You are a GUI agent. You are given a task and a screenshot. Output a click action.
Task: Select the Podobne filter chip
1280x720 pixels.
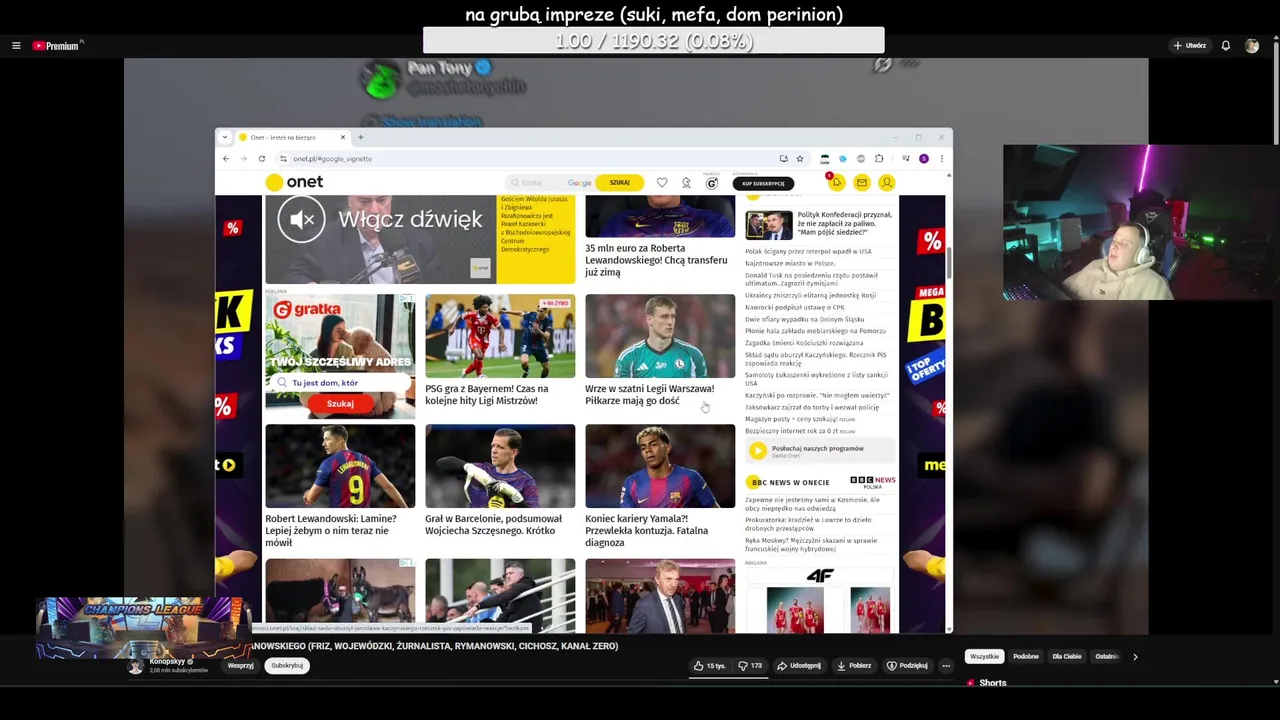pos(1026,657)
